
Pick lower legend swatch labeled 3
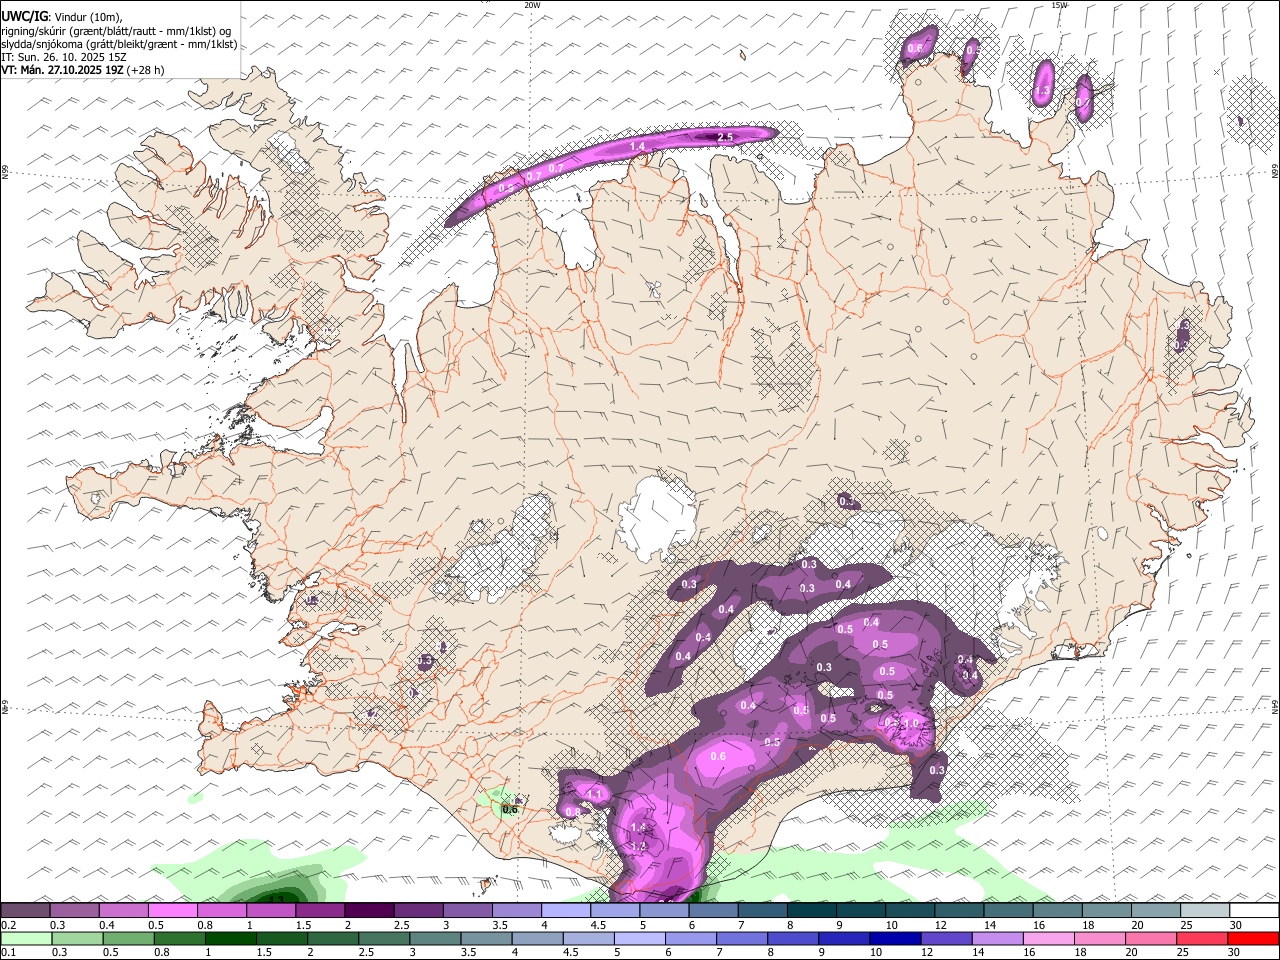pos(435,938)
